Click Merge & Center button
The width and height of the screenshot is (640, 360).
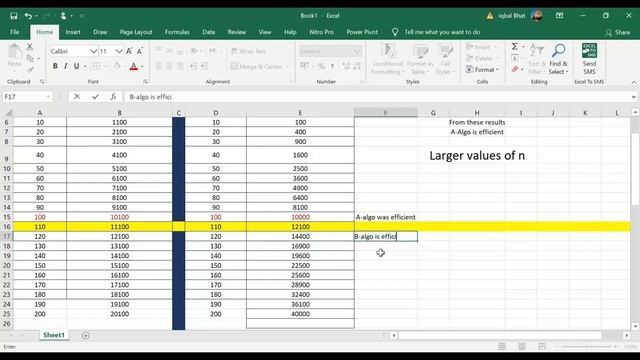click(256, 67)
